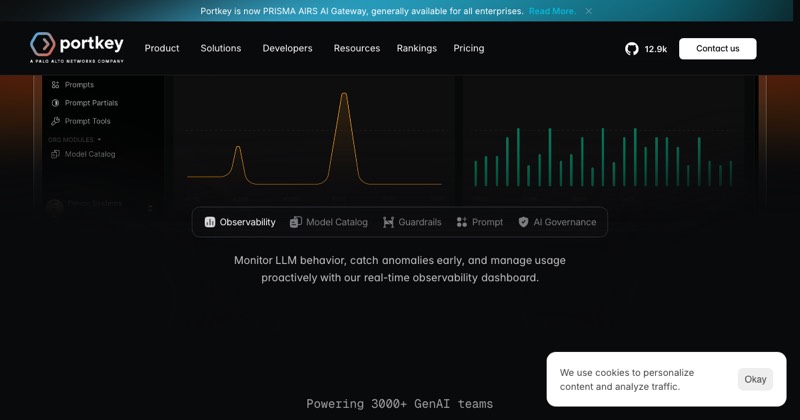The image size is (800, 420).
Task: Click the Model Catalog tab icon
Action: pyautogui.click(x=295, y=222)
